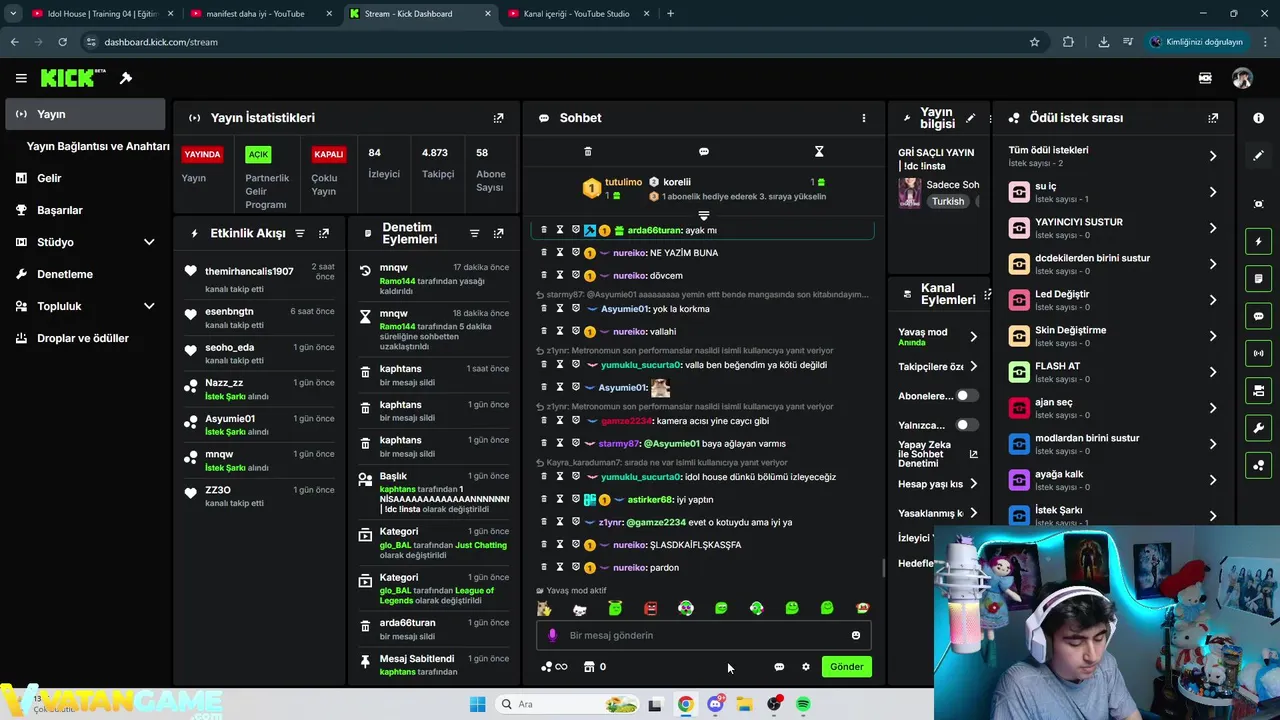Image resolution: width=1280 pixels, height=720 pixels.
Task: Click the chat bubble icon beside Gönder
Action: point(779,667)
